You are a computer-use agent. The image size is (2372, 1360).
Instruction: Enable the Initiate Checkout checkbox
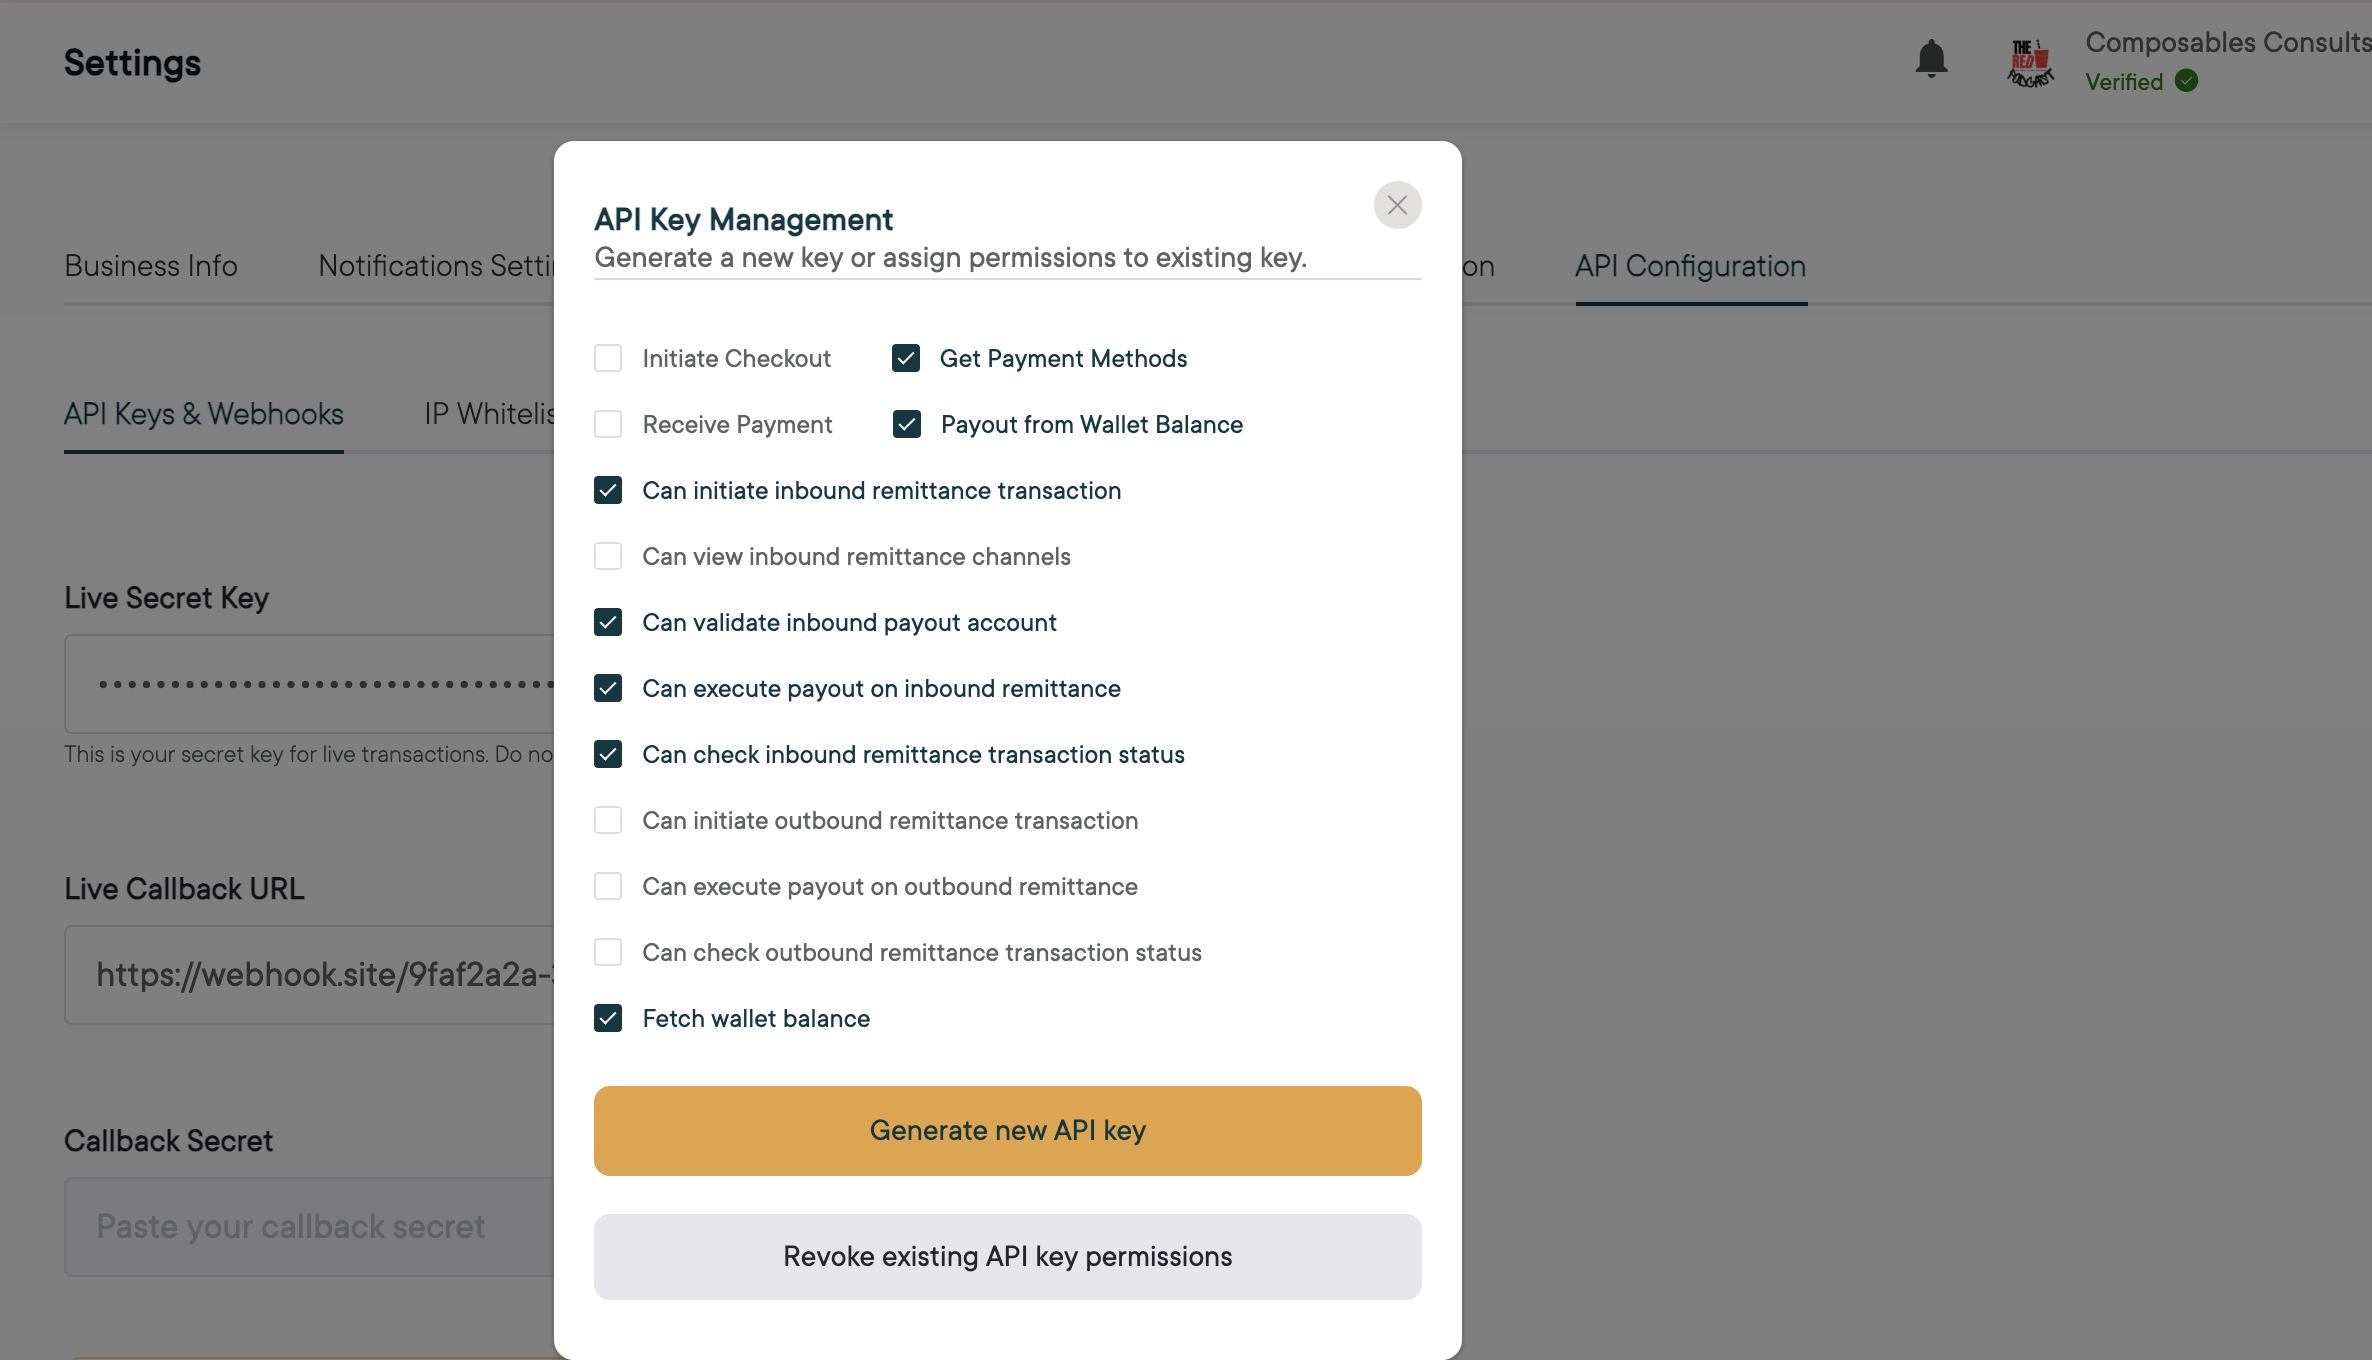click(608, 358)
